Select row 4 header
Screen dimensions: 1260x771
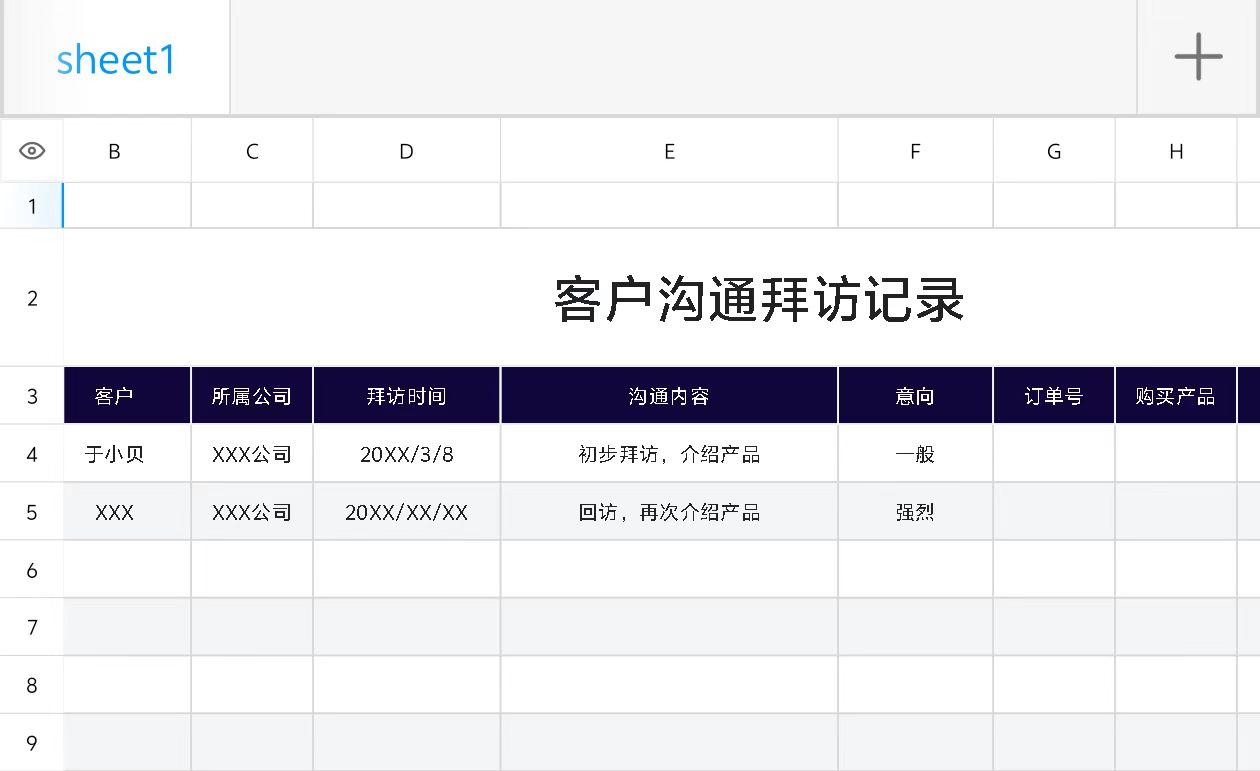tap(32, 454)
